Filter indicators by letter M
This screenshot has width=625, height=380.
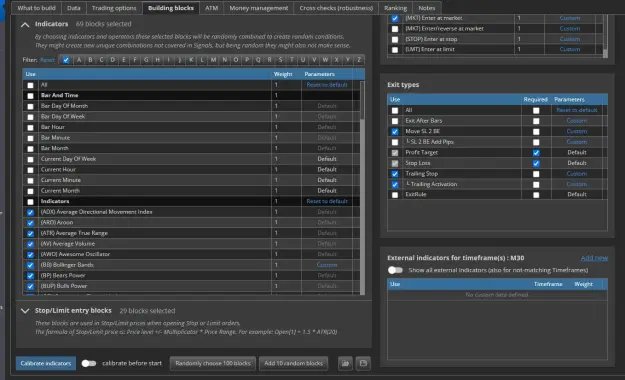213,60
